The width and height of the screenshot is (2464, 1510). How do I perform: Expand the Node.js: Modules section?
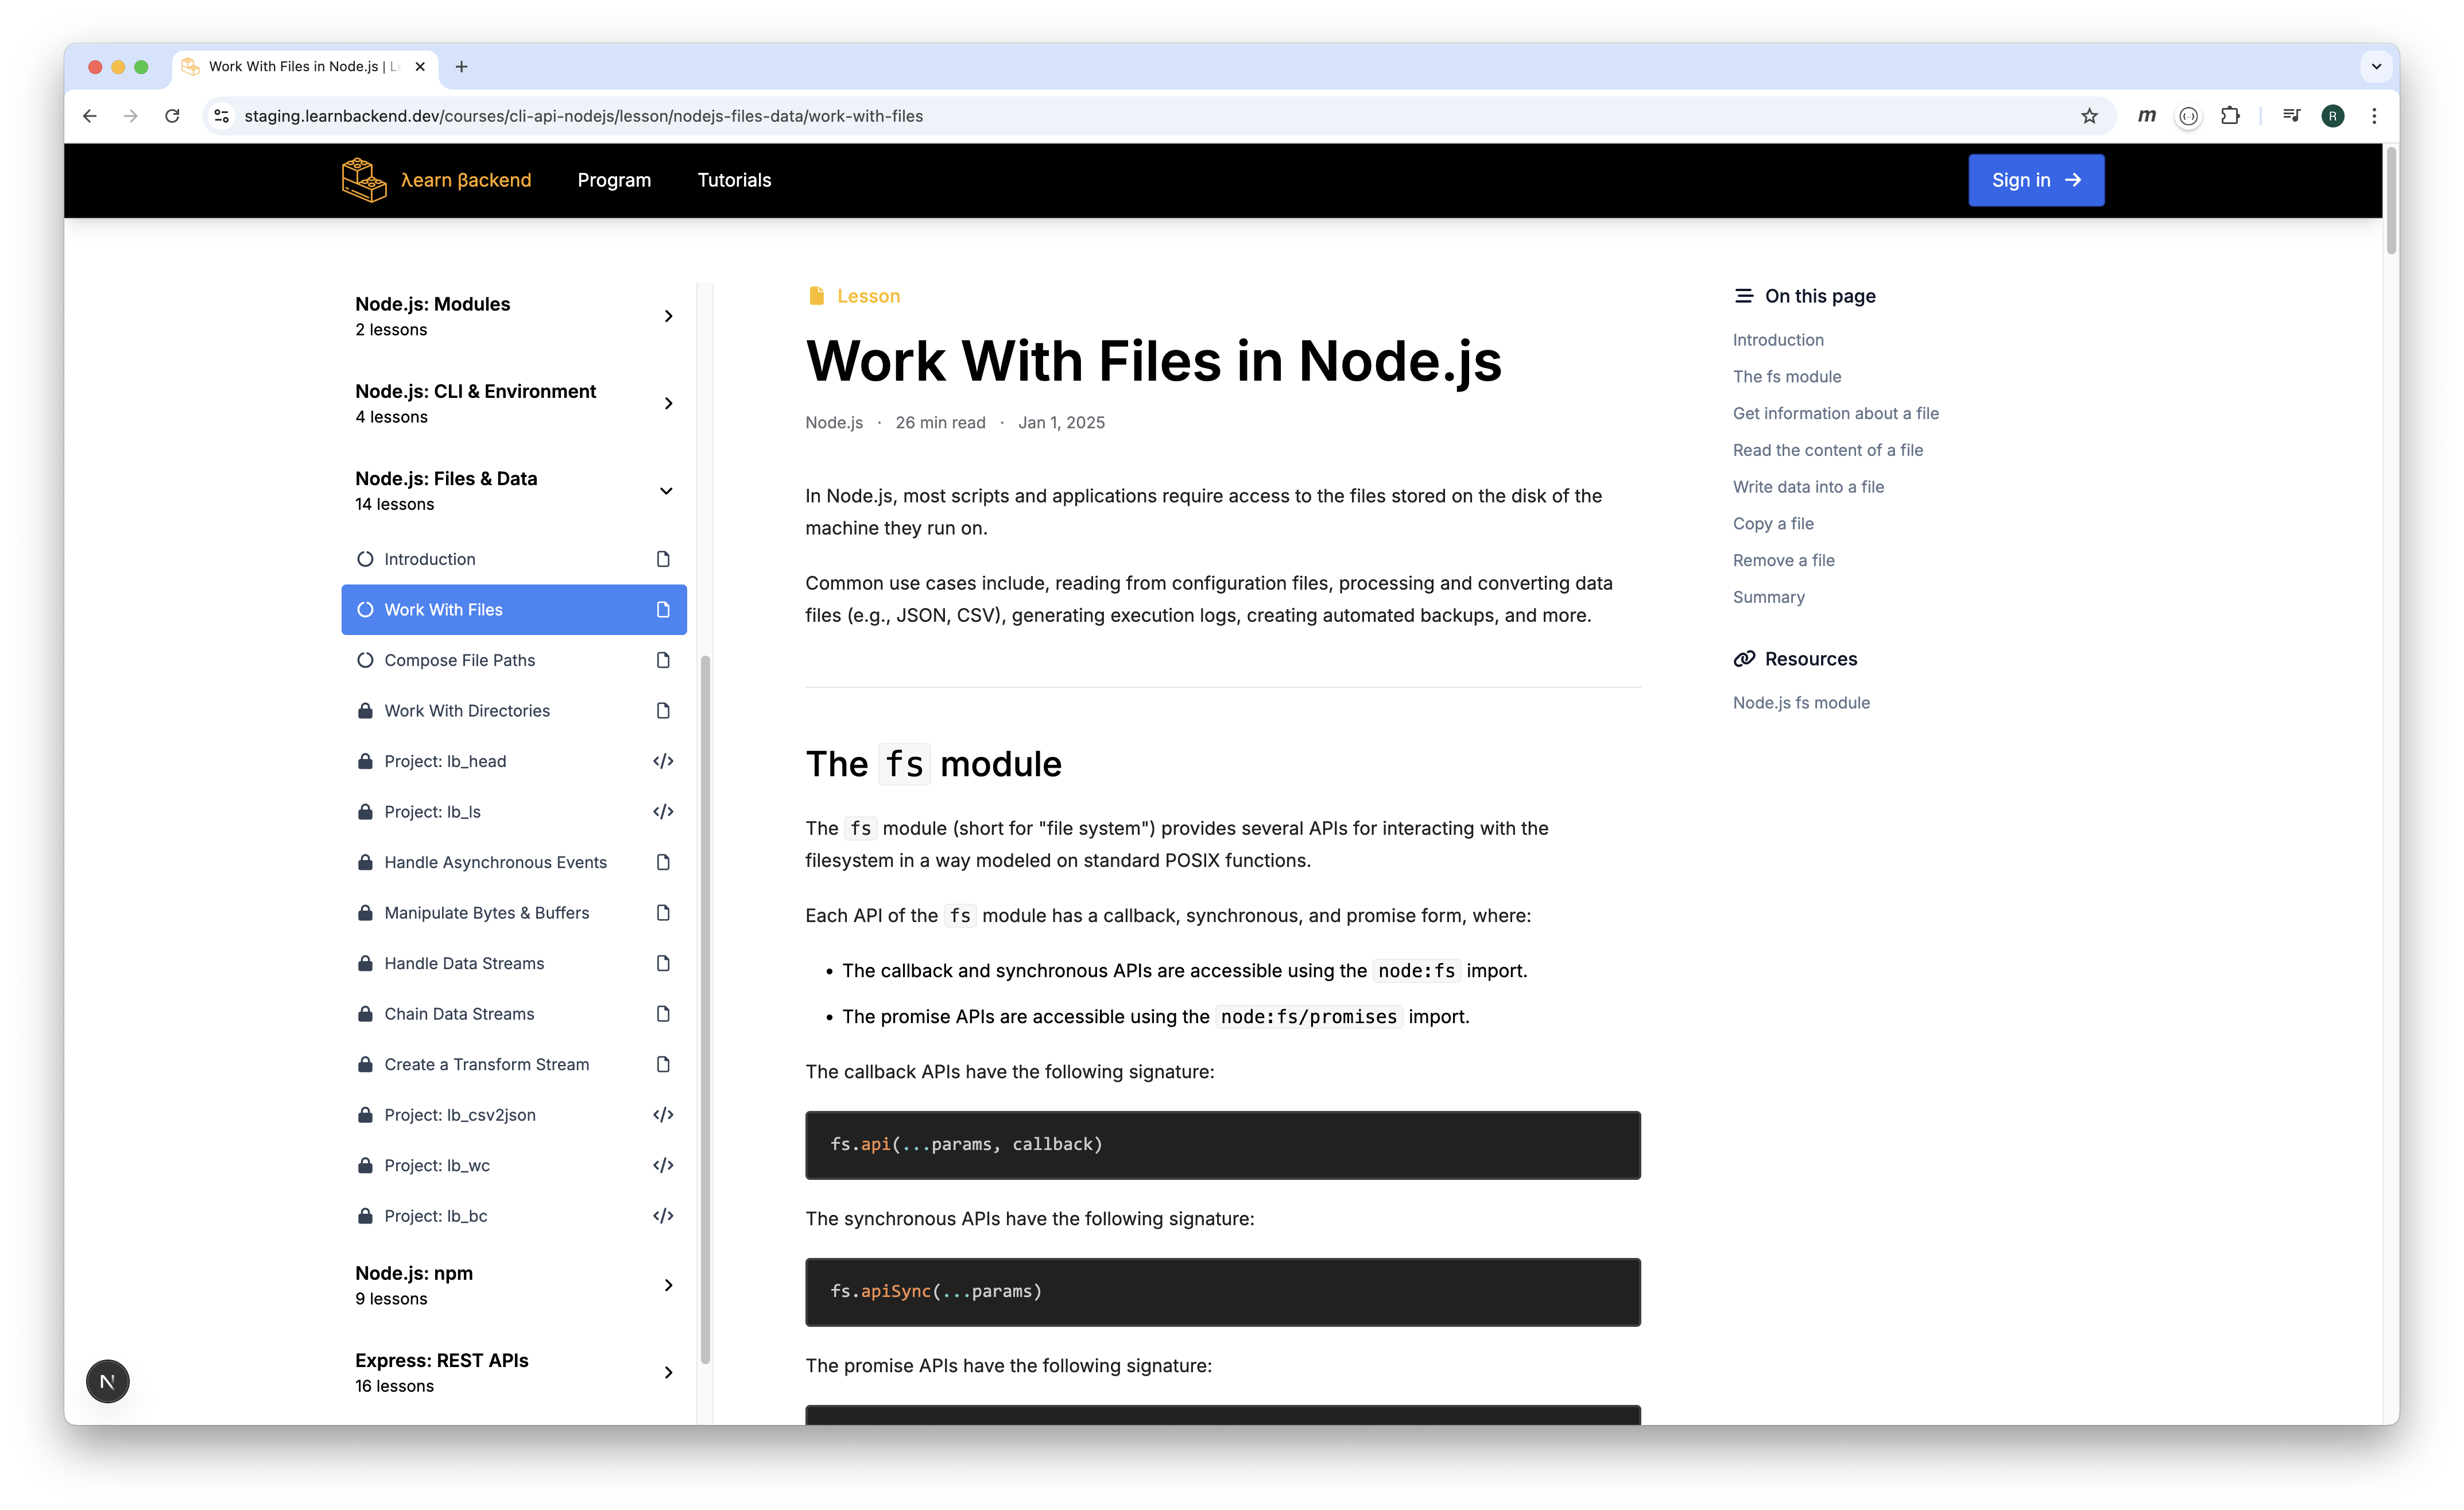tap(668, 316)
